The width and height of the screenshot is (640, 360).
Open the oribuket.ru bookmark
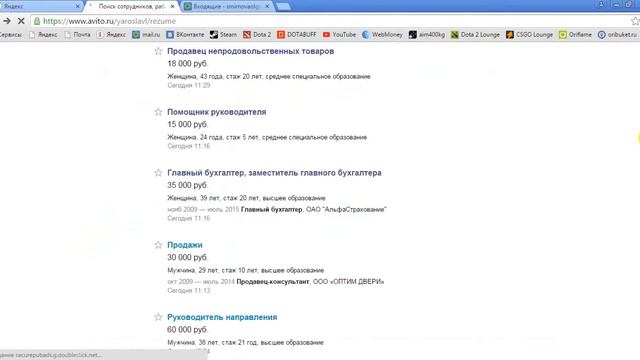[x=618, y=35]
